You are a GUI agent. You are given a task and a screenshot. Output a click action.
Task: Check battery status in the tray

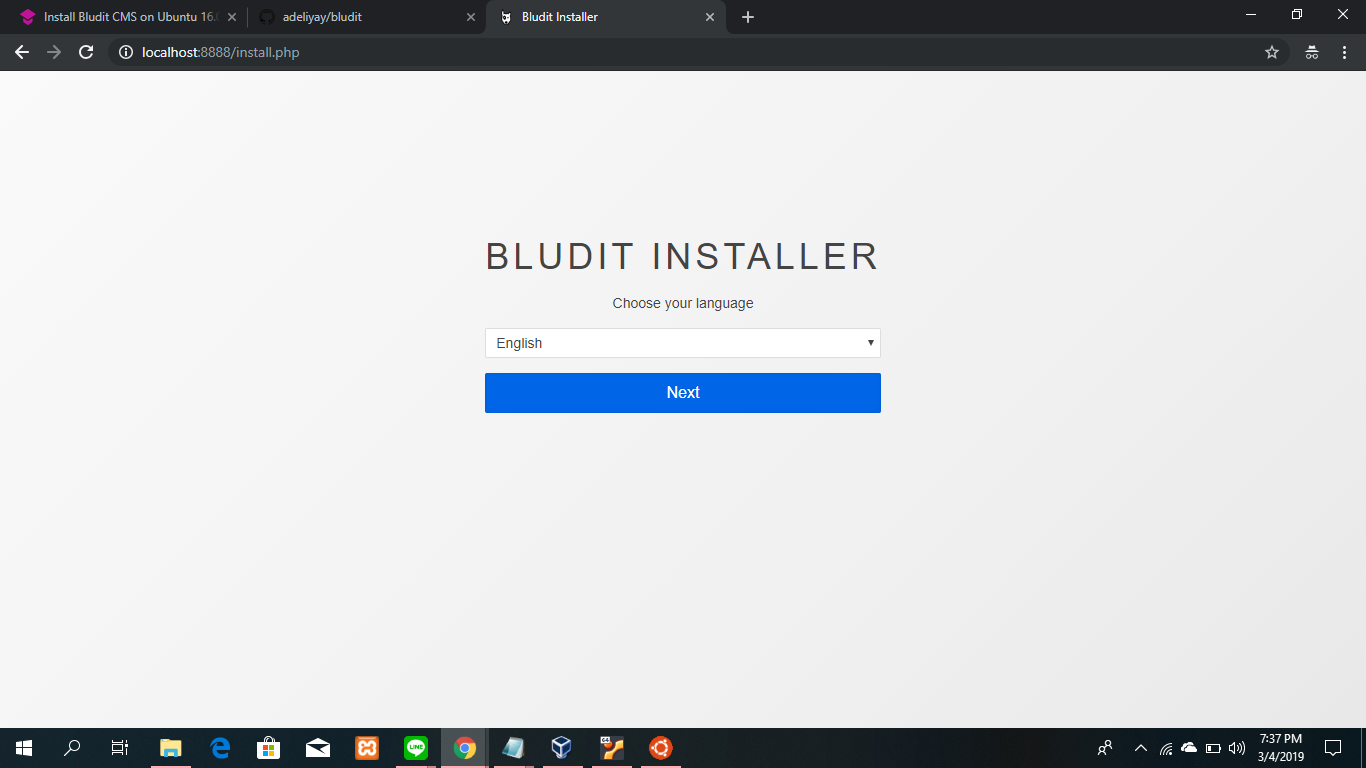1213,748
